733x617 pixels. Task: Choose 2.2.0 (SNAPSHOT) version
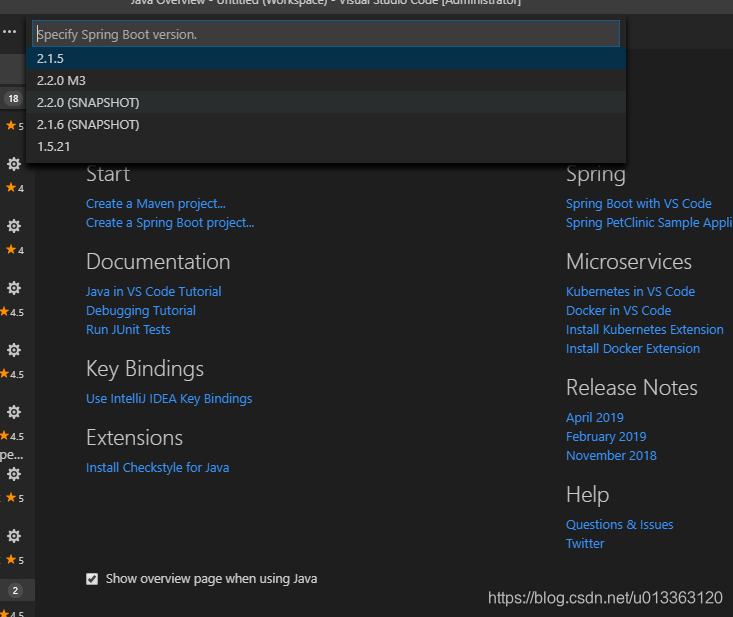pos(326,102)
